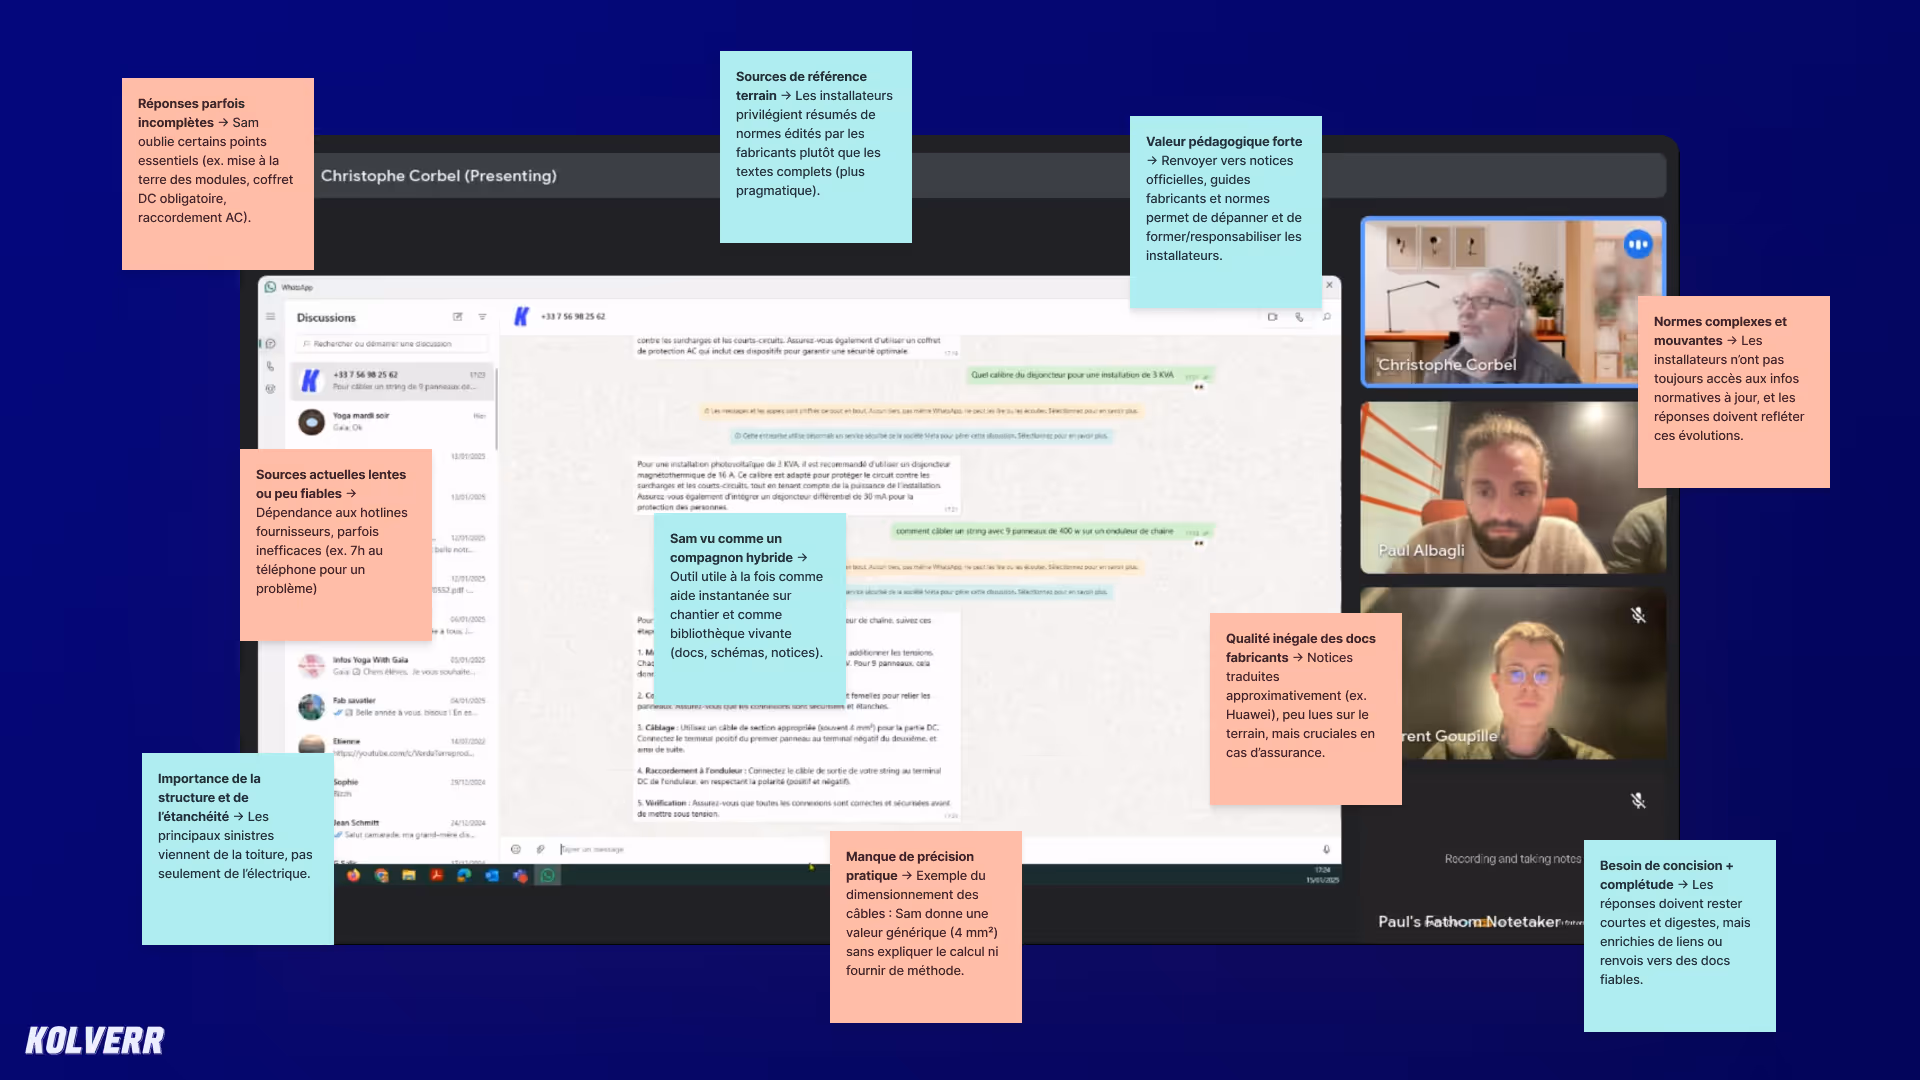Click the first instruction message reading 'Pour une installation photovoltaïque'

pyautogui.click(x=796, y=486)
